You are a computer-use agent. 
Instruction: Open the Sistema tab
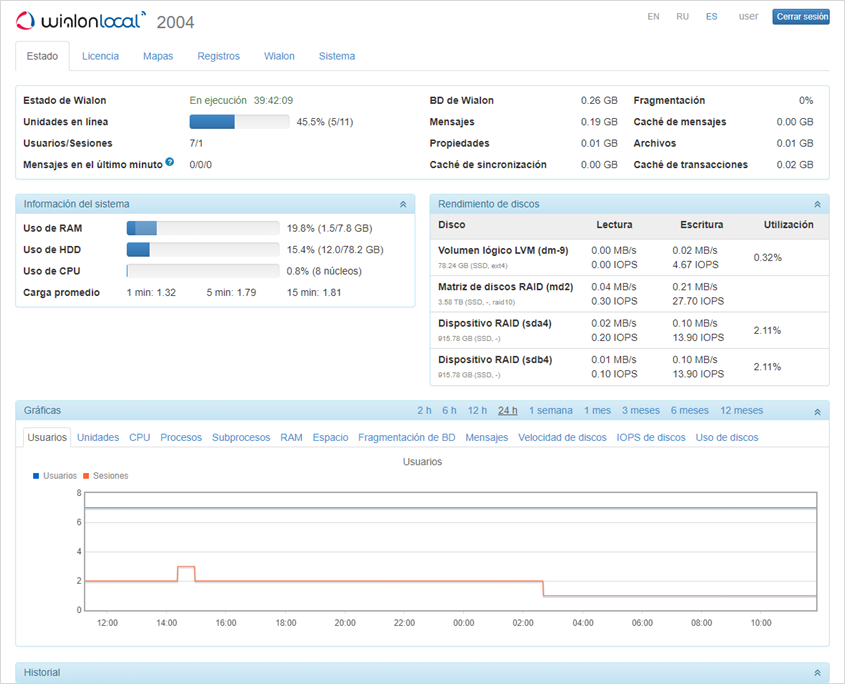pyautogui.click(x=337, y=56)
